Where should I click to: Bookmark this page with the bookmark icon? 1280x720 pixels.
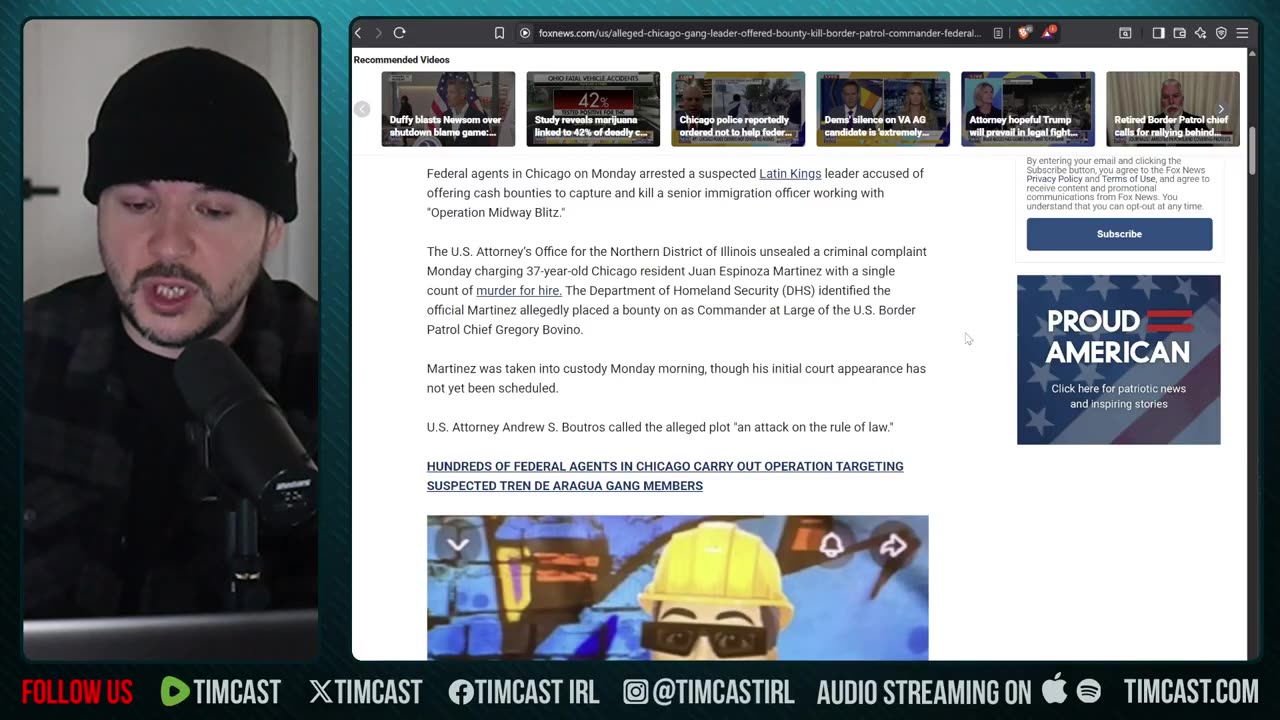pos(499,33)
